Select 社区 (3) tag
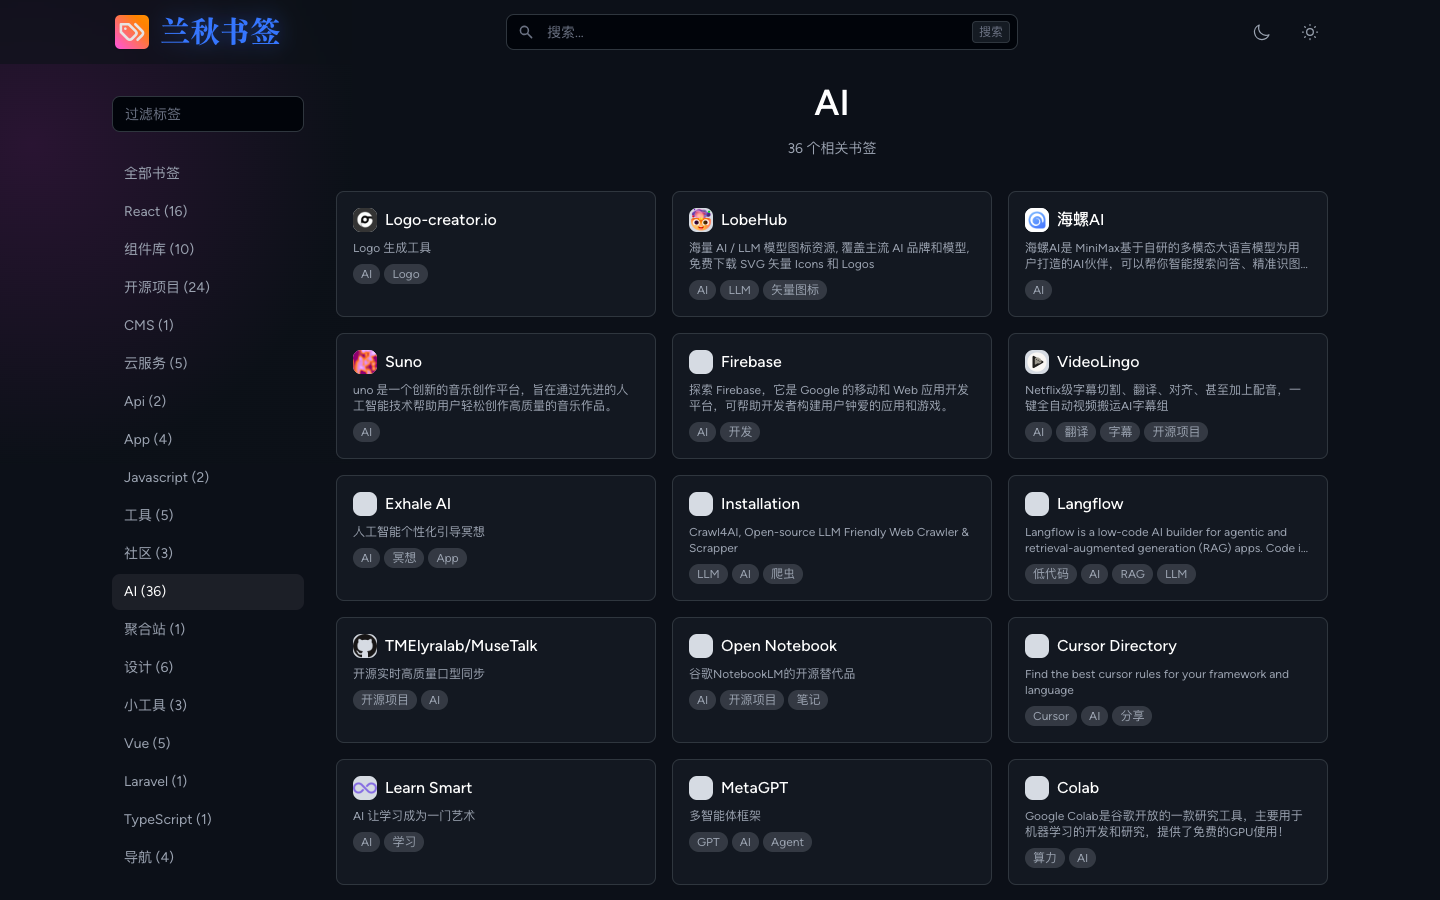The width and height of the screenshot is (1440, 900). pos(208,553)
